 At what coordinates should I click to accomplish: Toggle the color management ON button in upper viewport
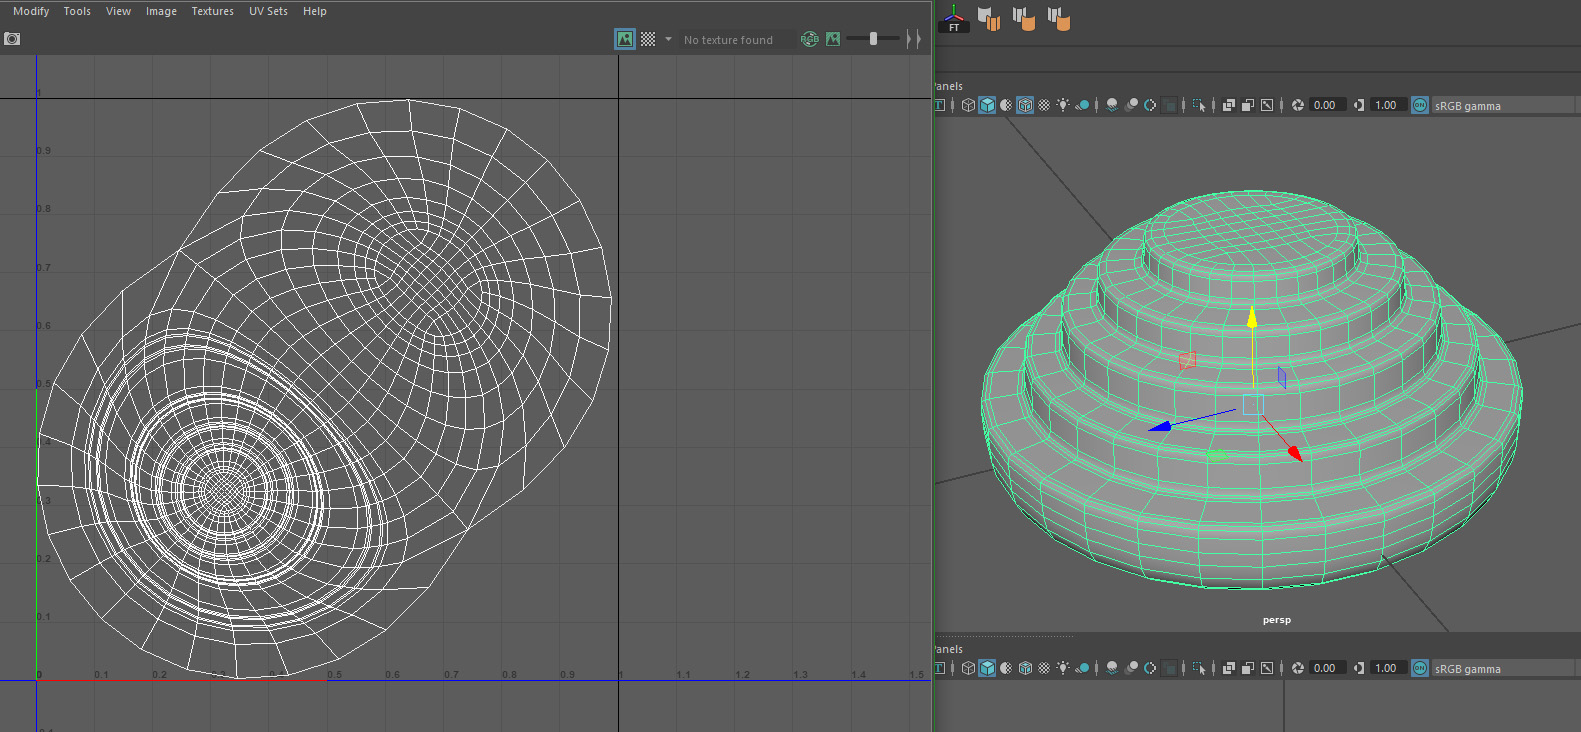point(1420,105)
